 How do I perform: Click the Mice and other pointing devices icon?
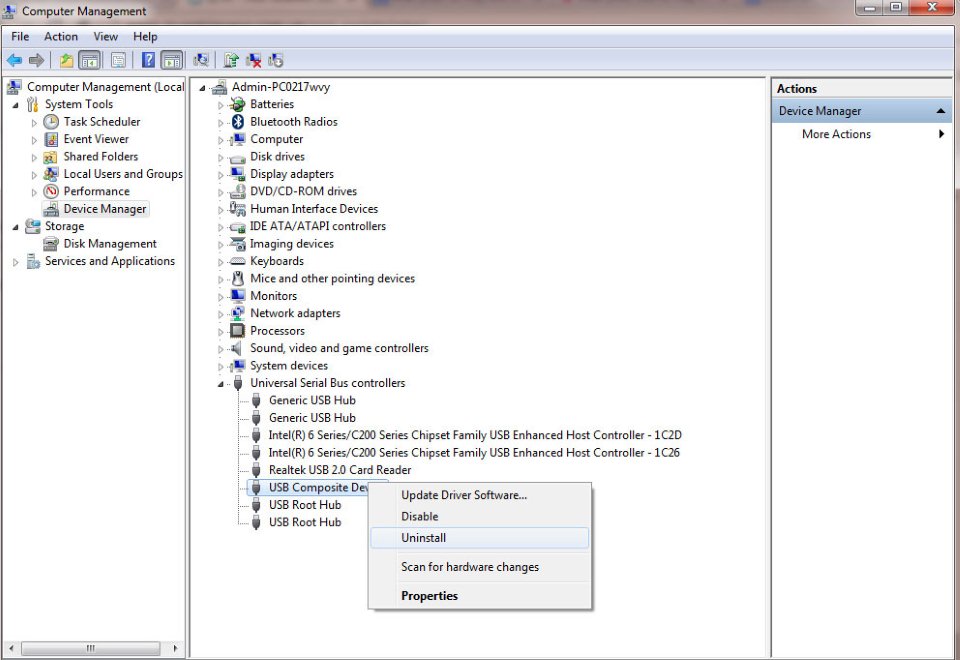238,279
